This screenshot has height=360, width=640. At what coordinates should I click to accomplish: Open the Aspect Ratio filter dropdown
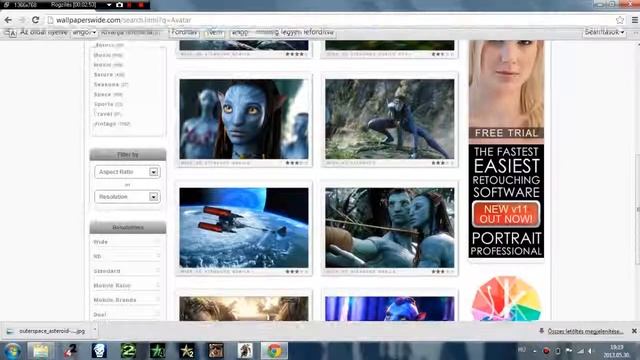click(127, 172)
